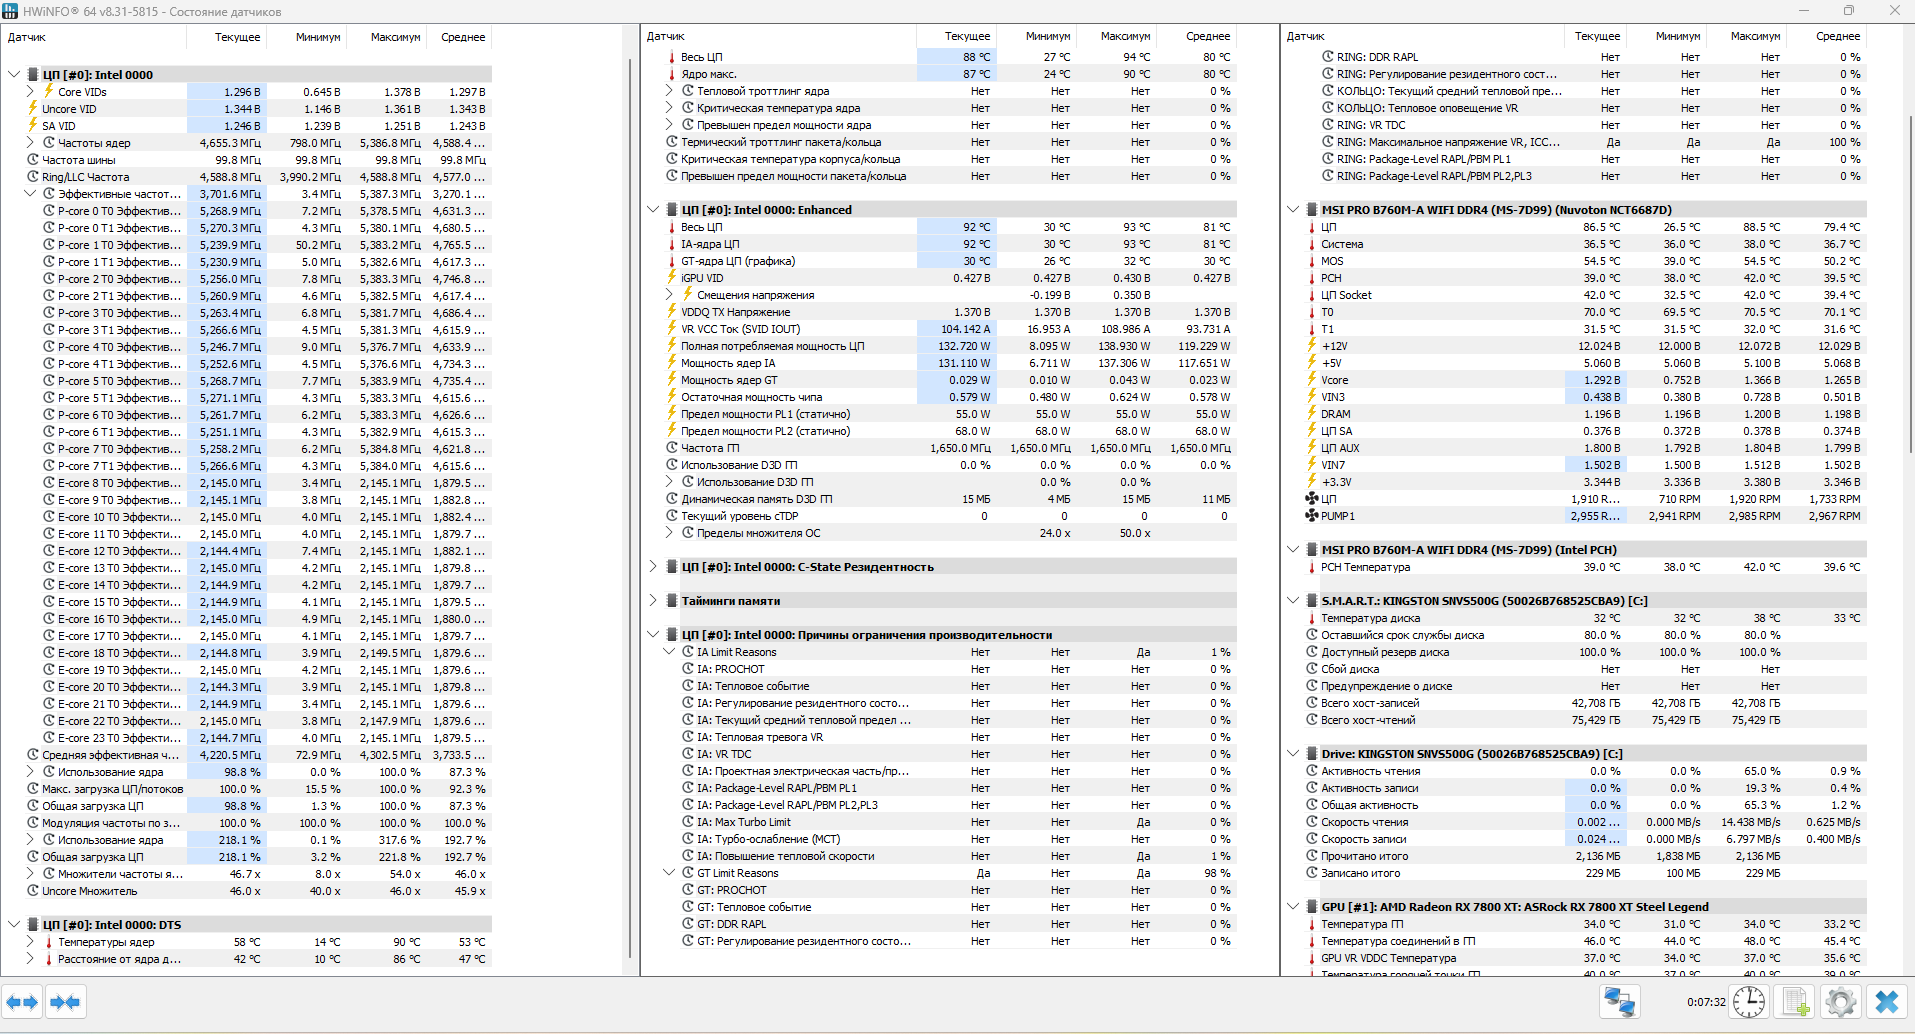1915x1034 pixels.
Task: Click the clock icon beside Макс. загрузка ЦП/потоков
Action: click(x=33, y=789)
